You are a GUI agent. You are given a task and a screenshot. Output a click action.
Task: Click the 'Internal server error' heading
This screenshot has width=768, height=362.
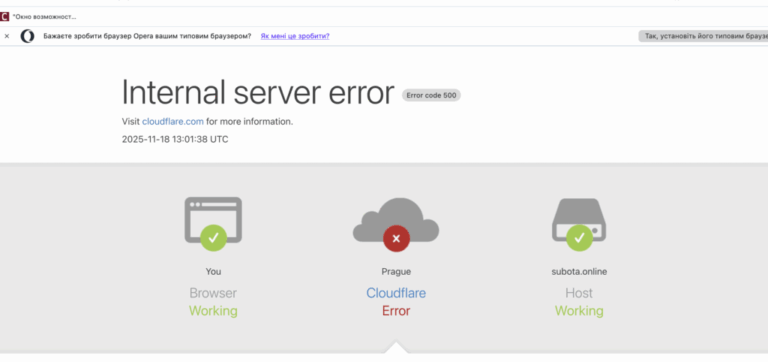click(258, 92)
